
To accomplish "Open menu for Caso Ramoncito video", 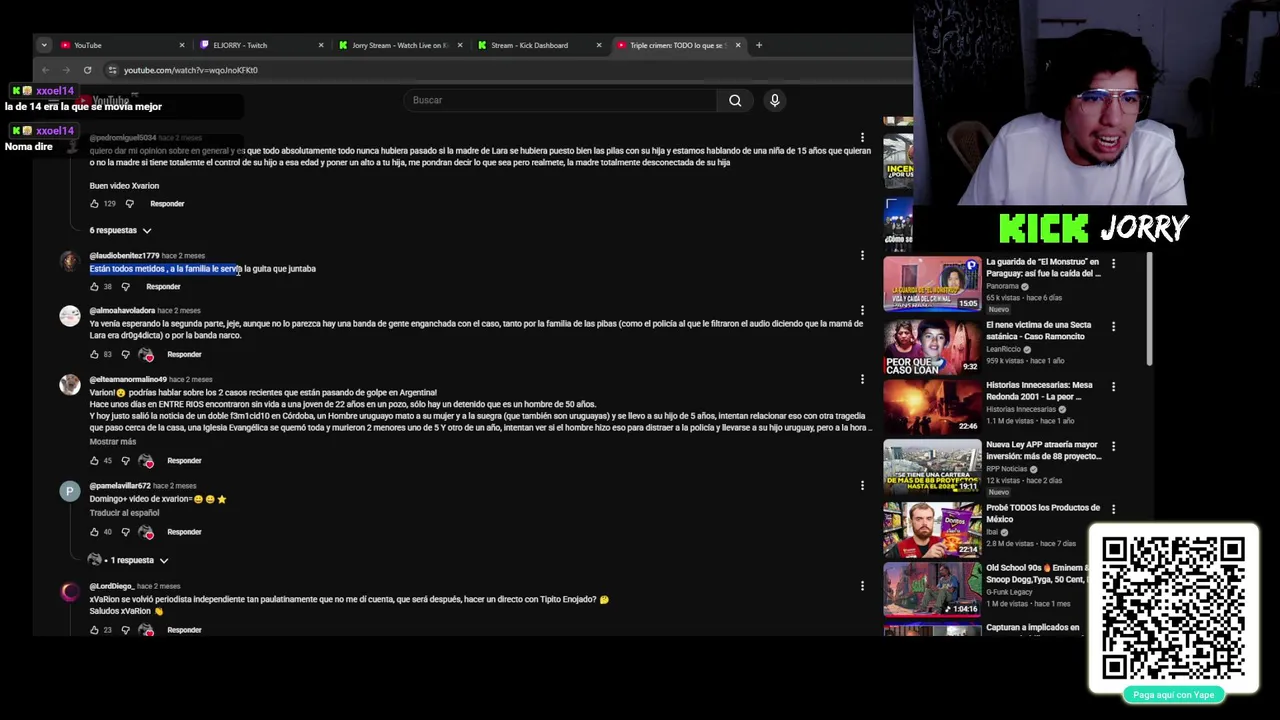I will (x=1113, y=327).
